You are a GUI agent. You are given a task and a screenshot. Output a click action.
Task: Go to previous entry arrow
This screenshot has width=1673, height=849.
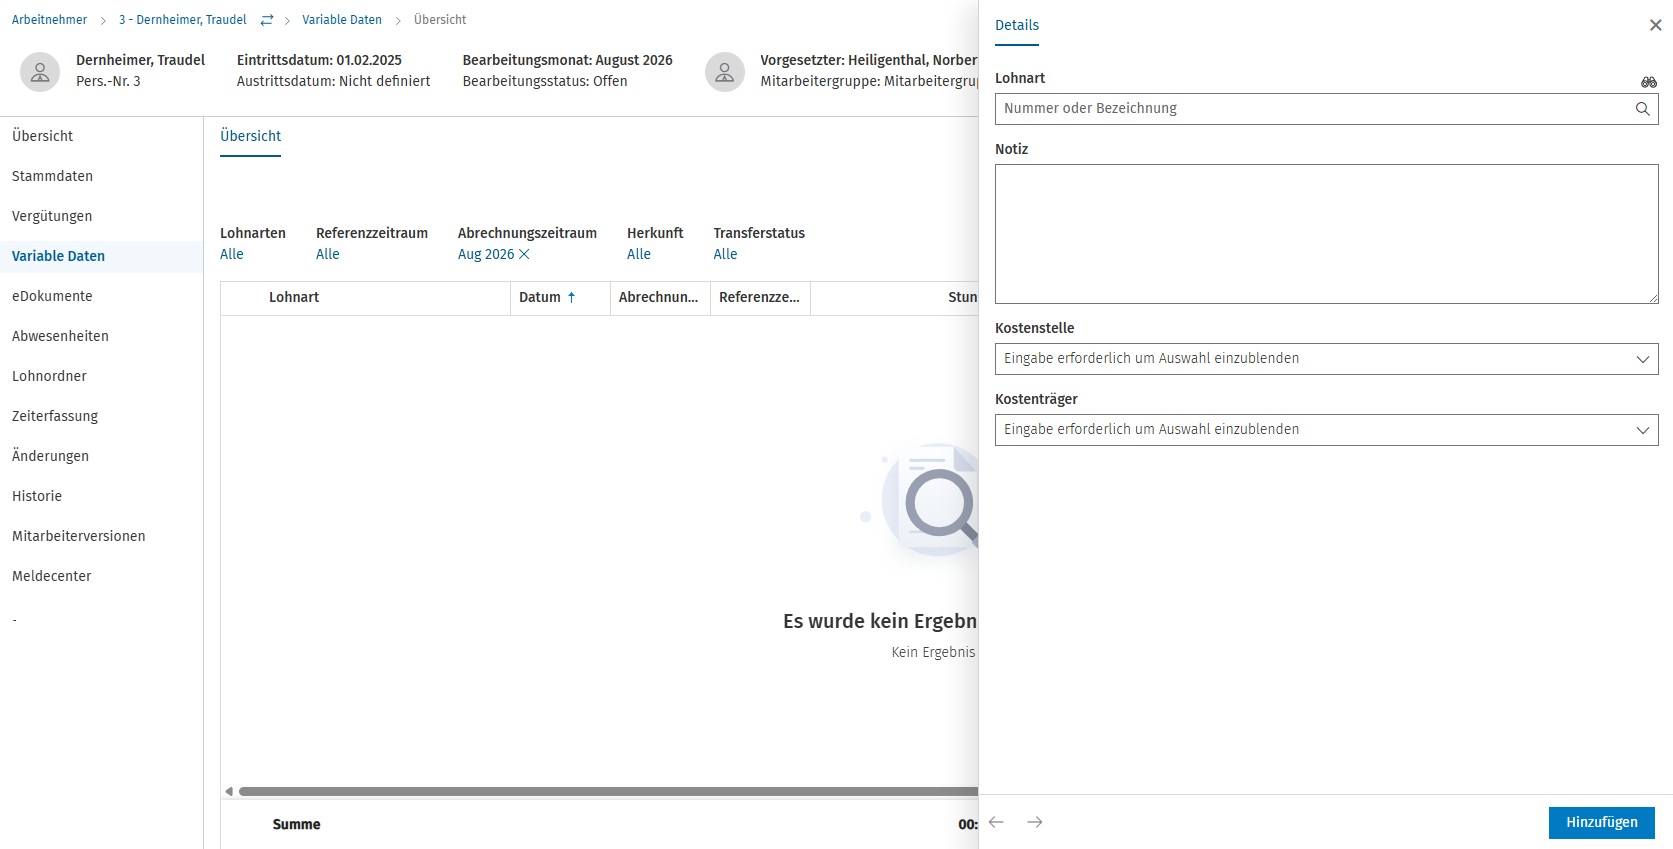coord(996,822)
